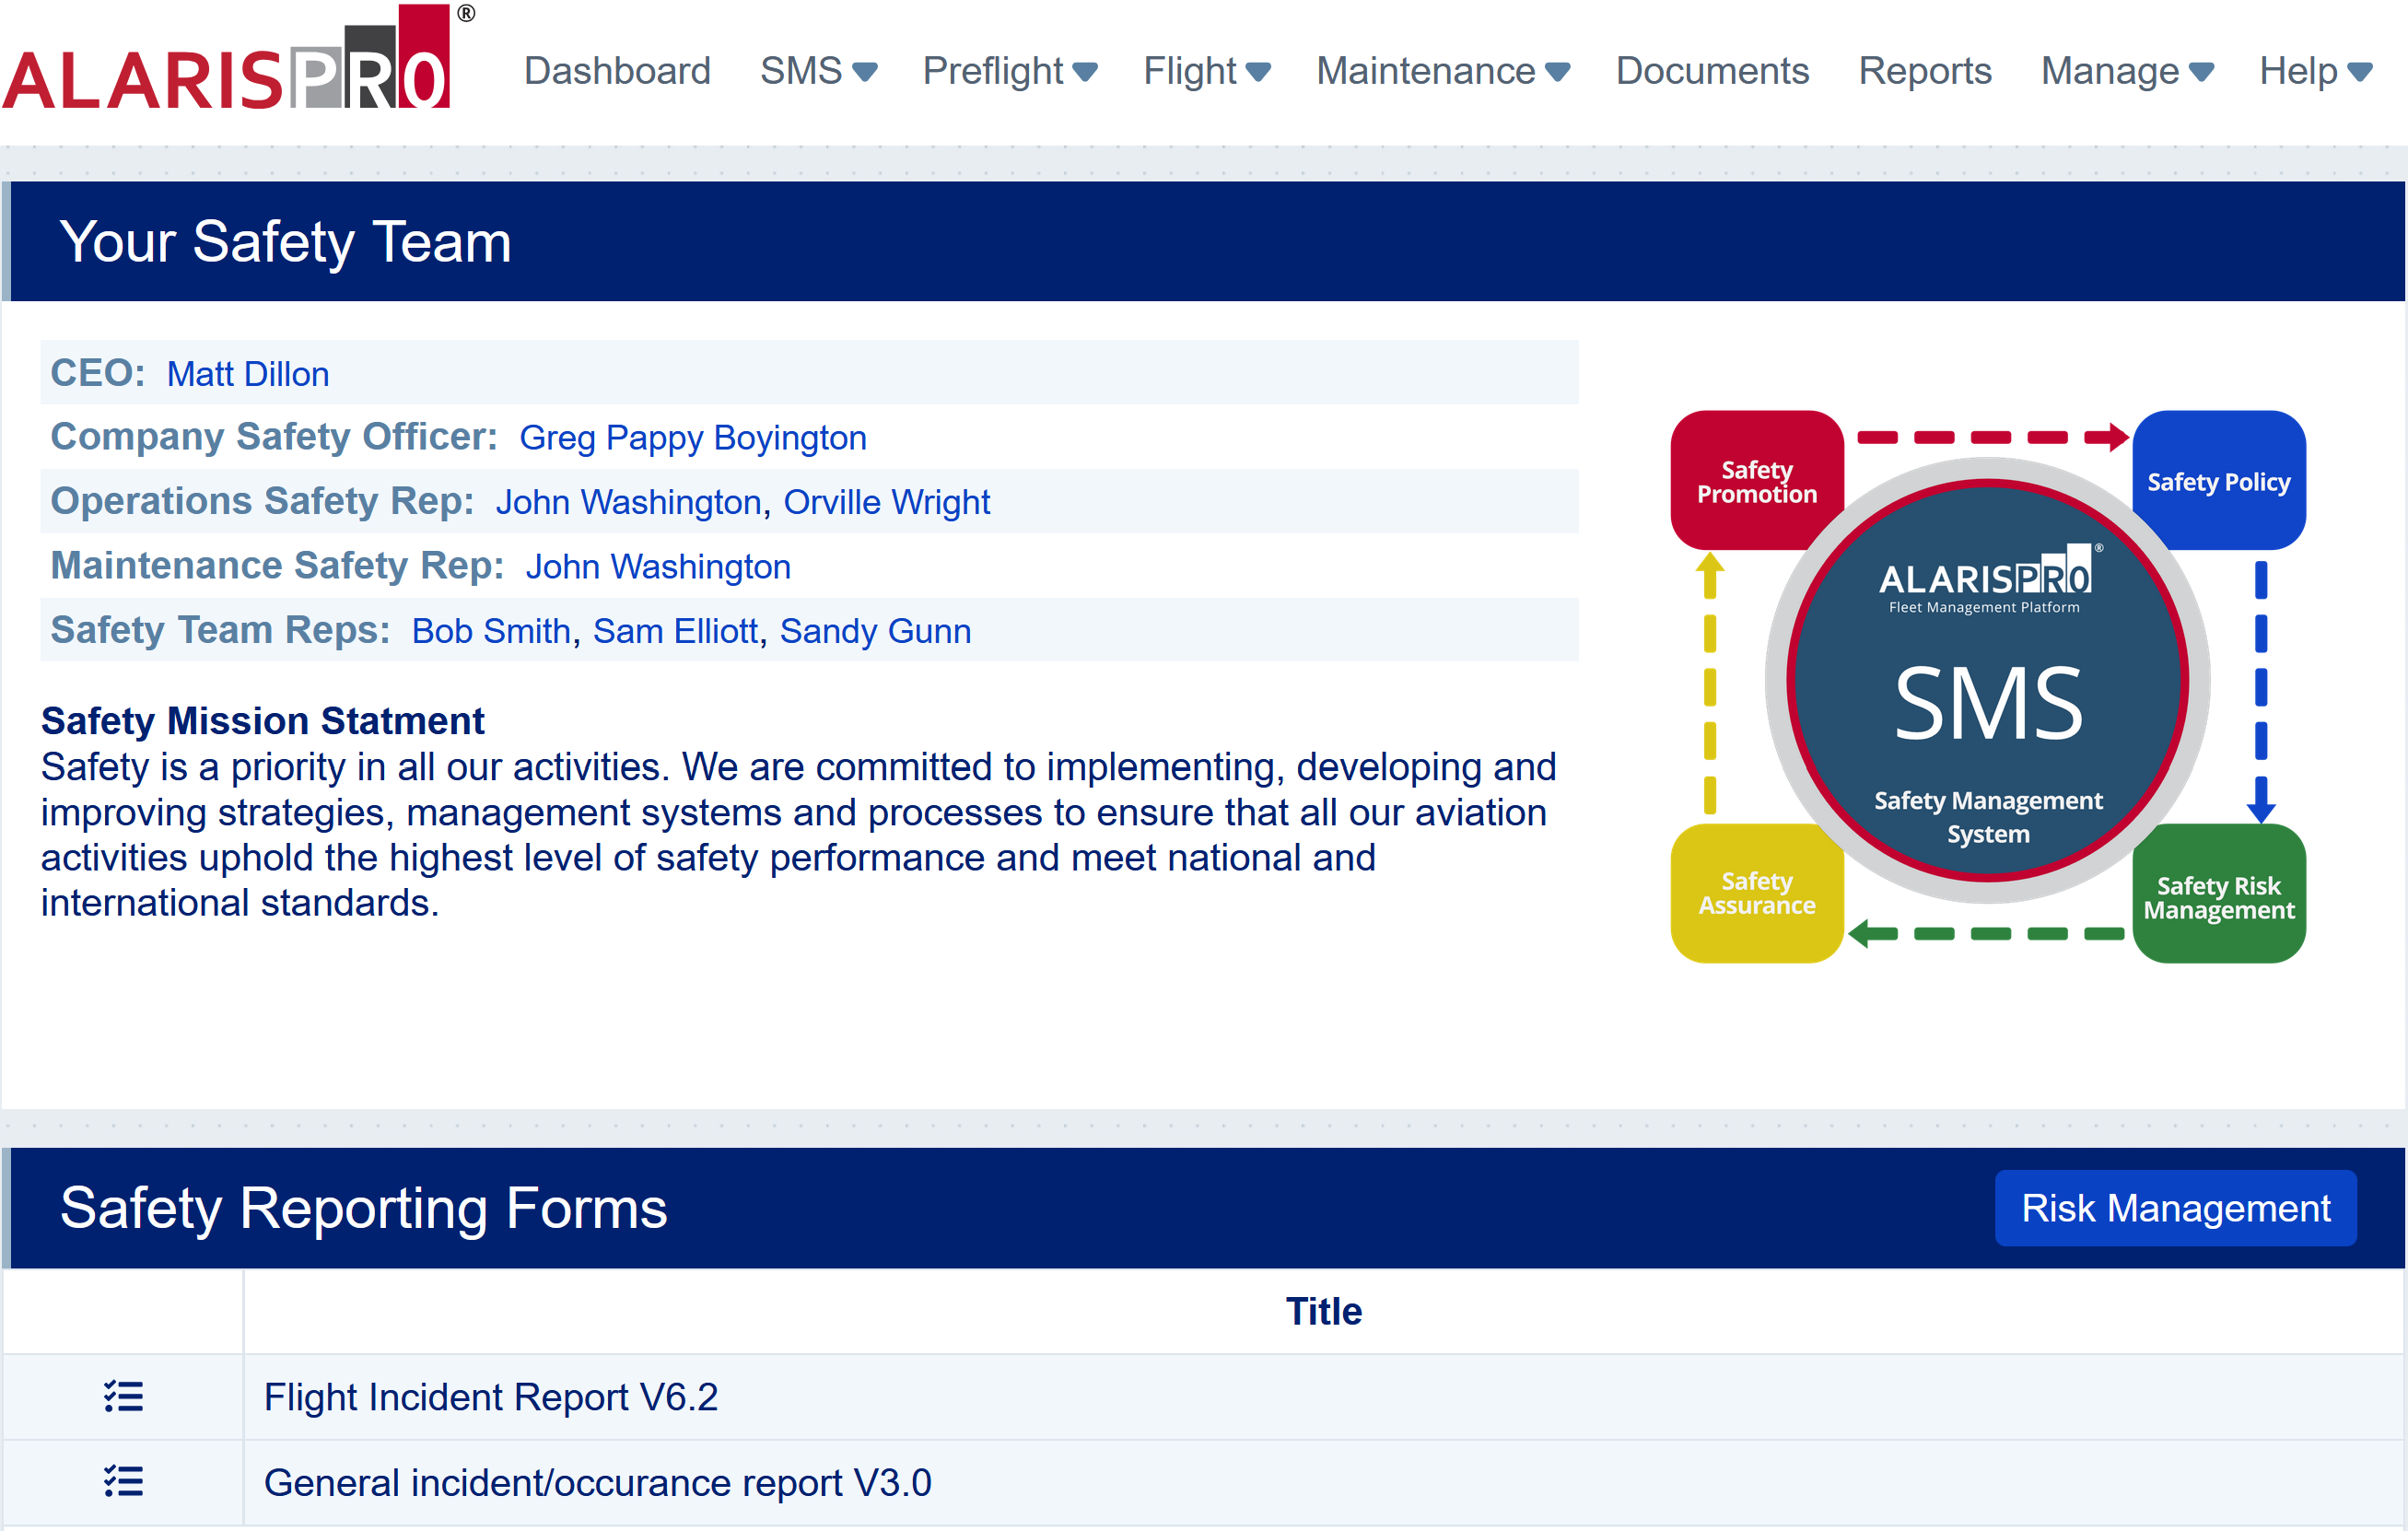Viewport: 2408px width, 1531px height.
Task: Click the Safety Reporting Forms header
Action: tap(363, 1208)
